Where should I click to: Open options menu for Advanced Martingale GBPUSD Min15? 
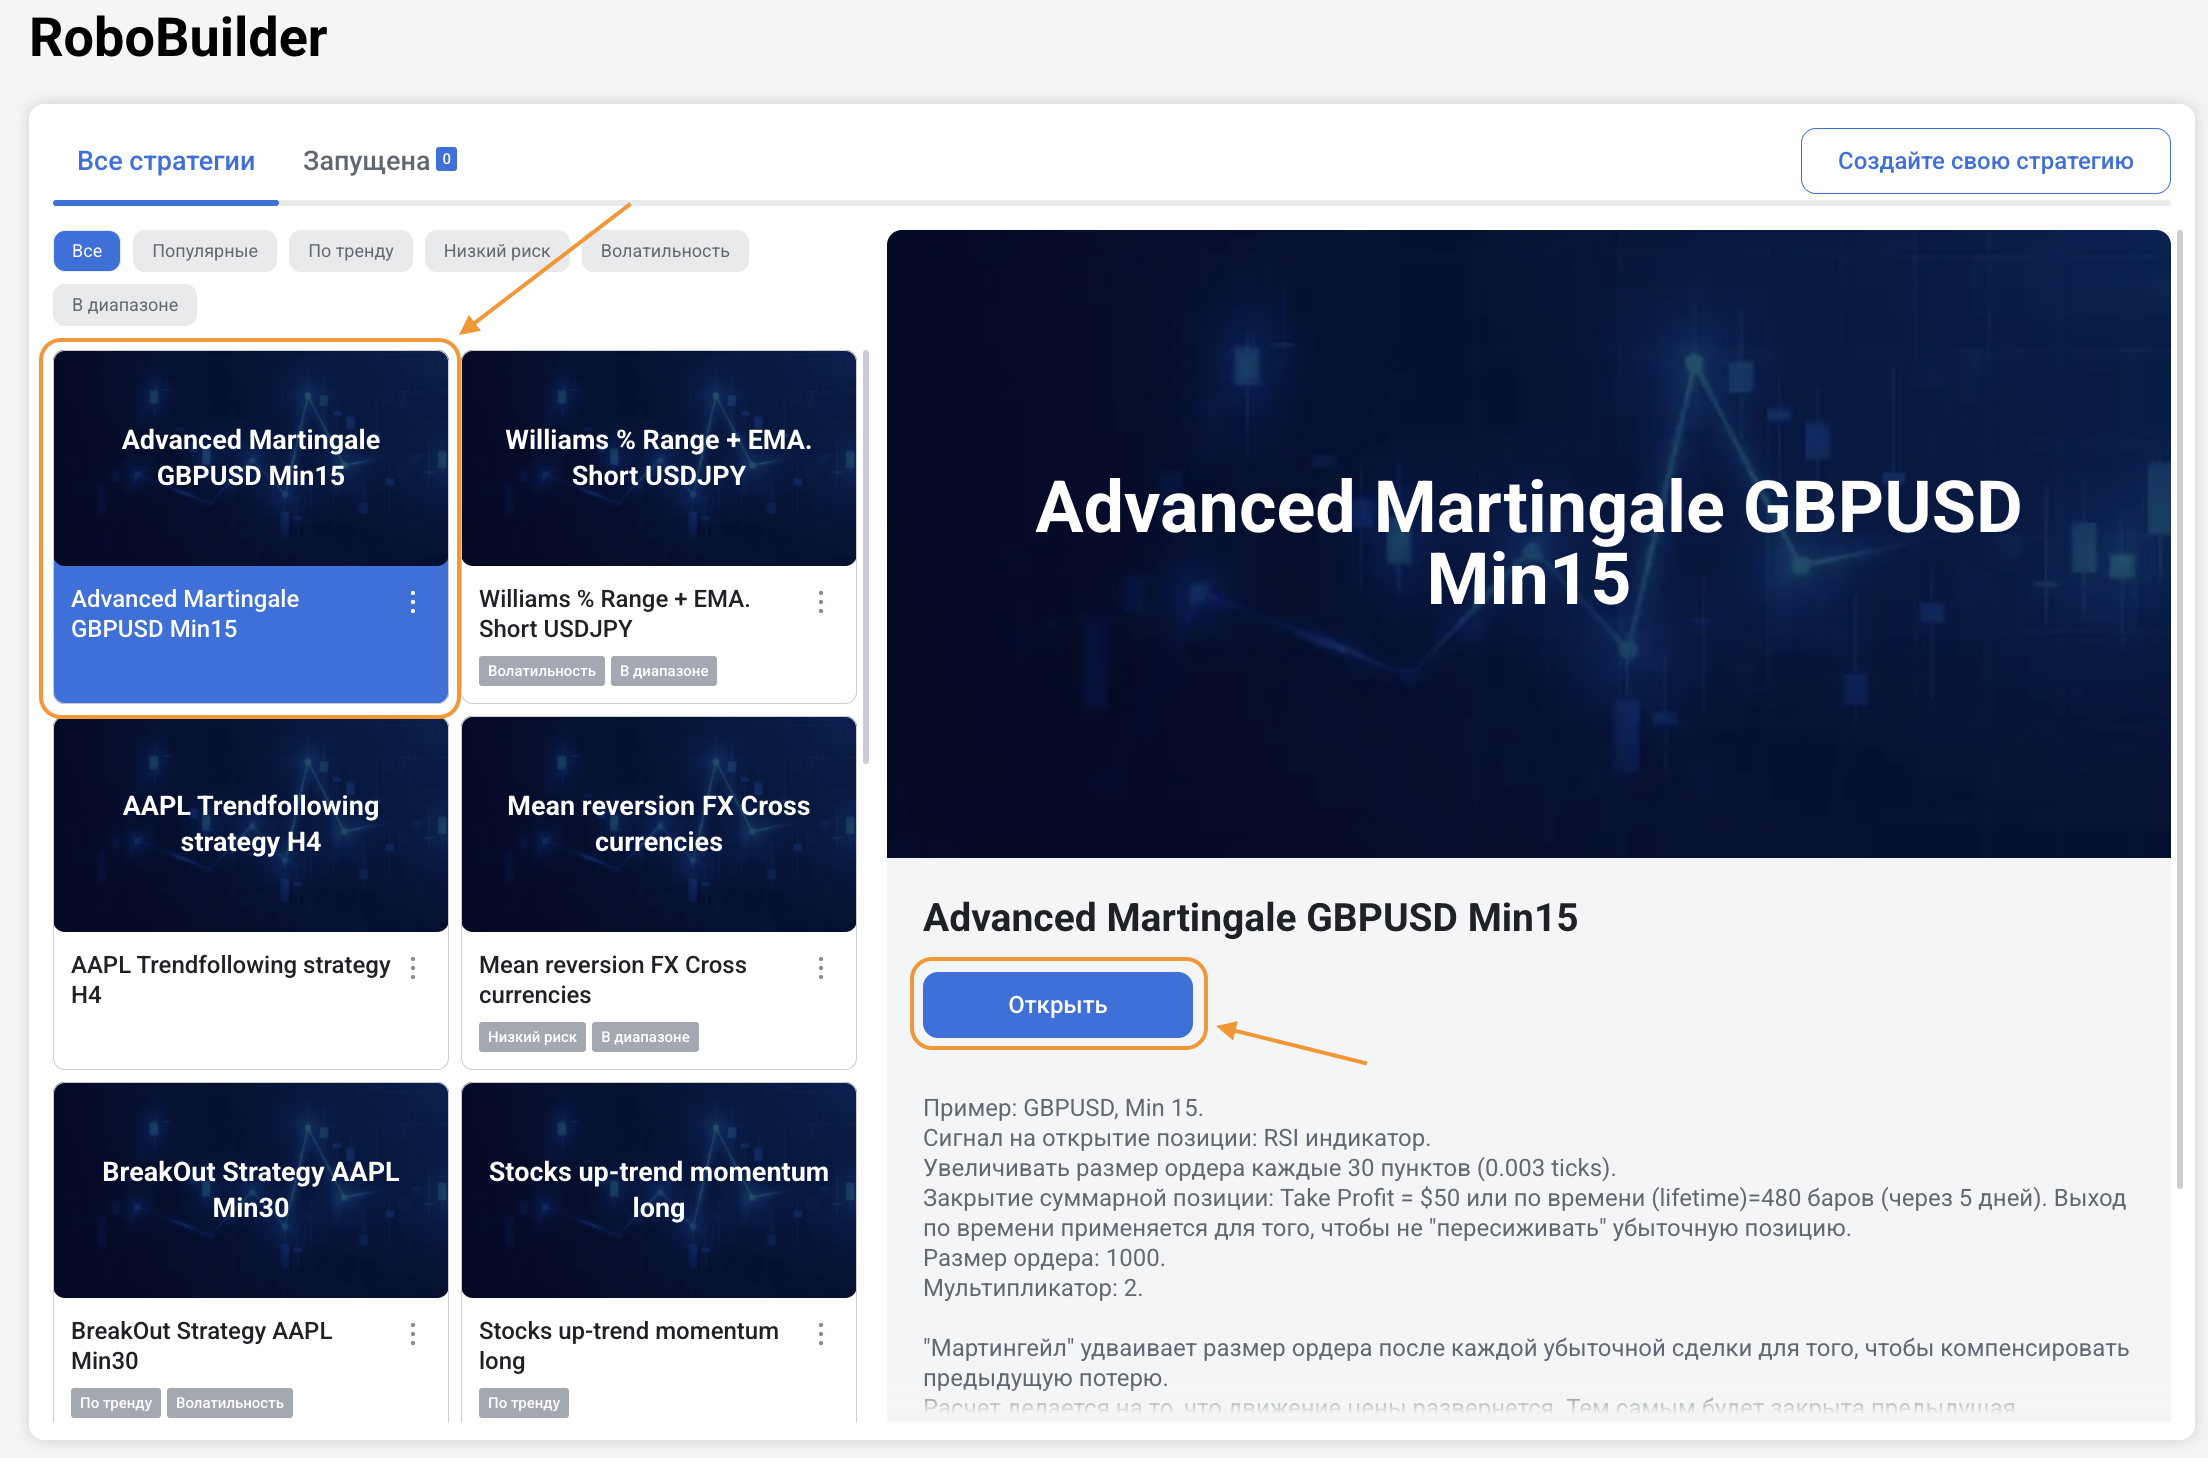pos(413,602)
